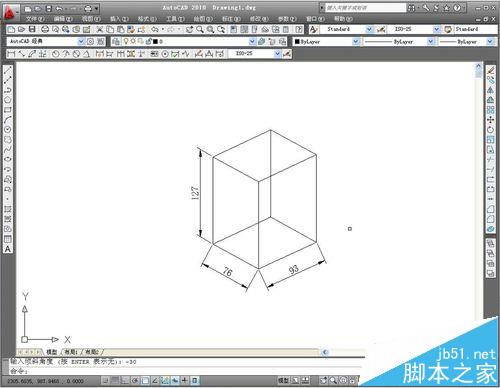
Task: Toggle Object Snap Tracking in status bar
Action: coord(155,380)
